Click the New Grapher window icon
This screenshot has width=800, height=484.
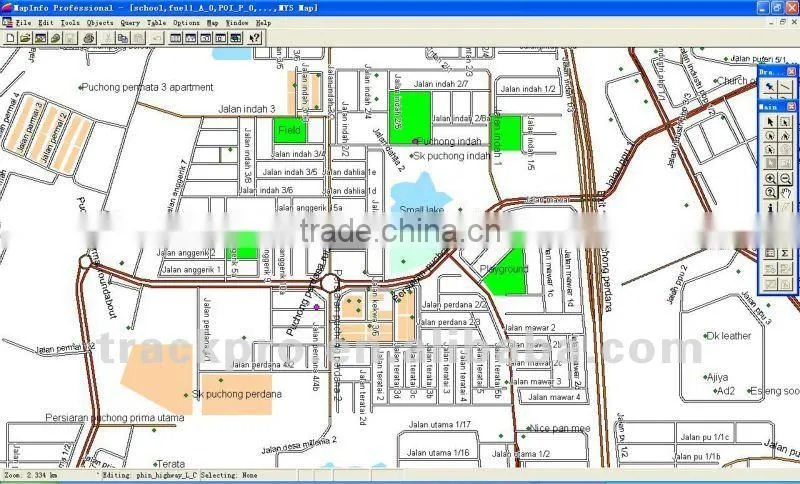coord(206,38)
